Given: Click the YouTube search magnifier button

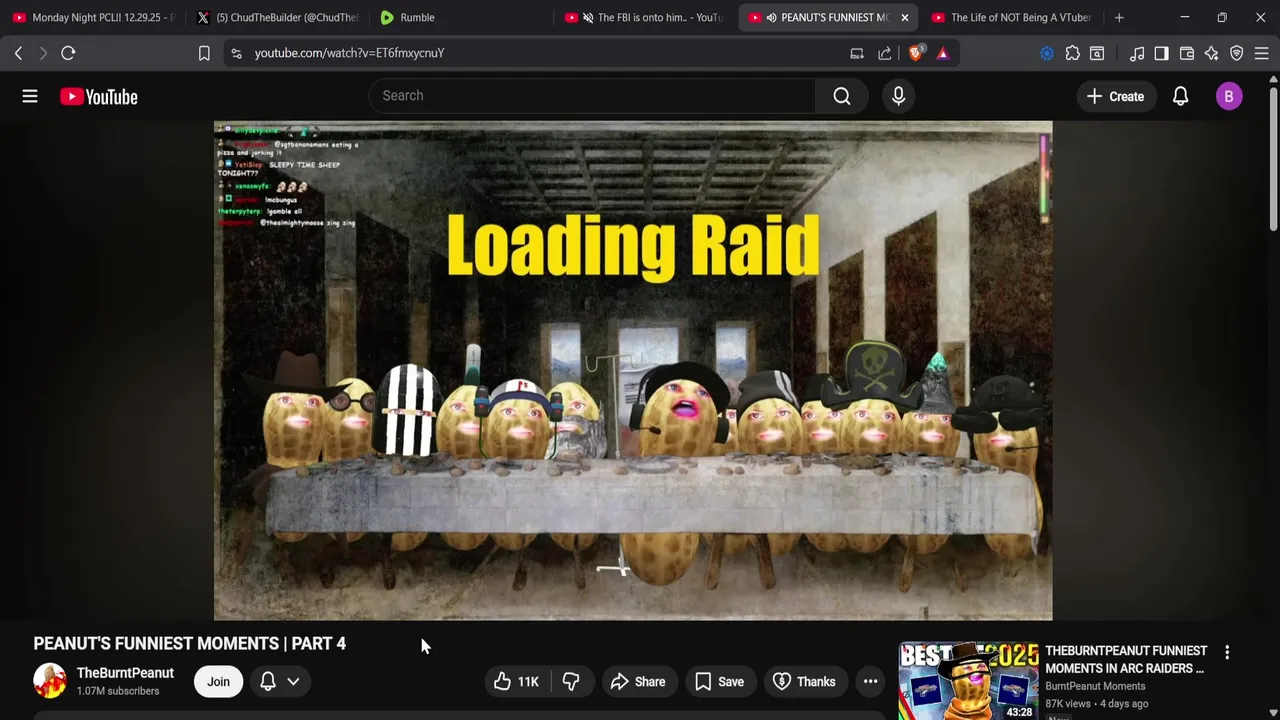Looking at the screenshot, I should click(x=842, y=96).
